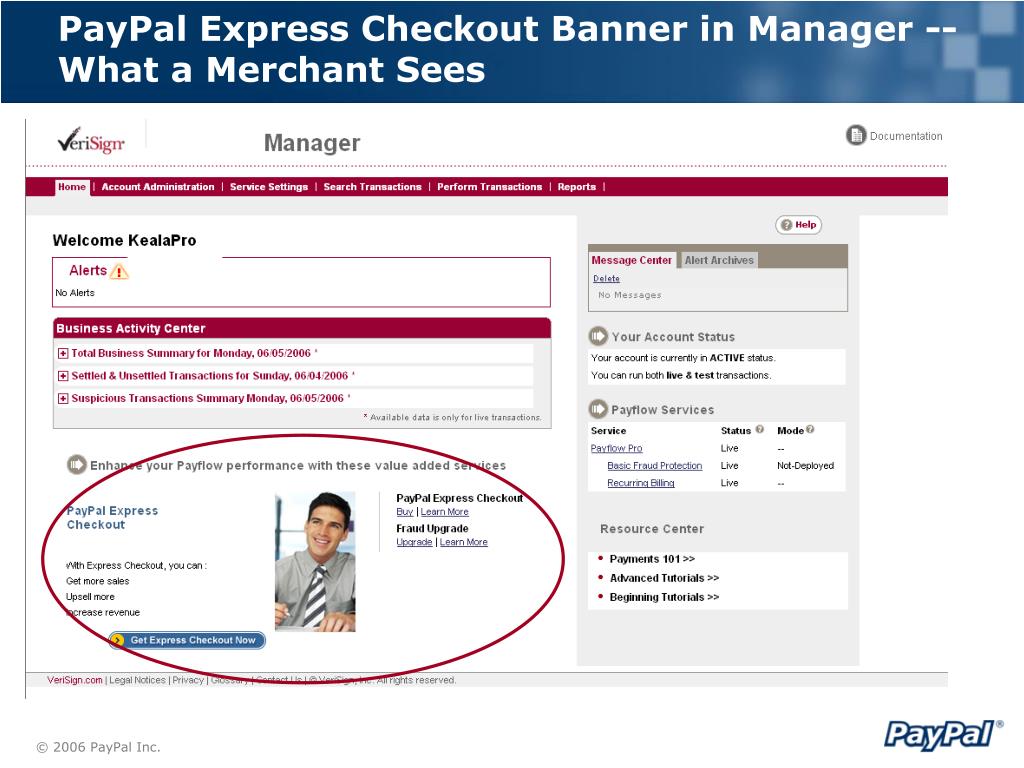Expand Total Business Summary for Monday
The image size is (1024, 768).
(63, 353)
